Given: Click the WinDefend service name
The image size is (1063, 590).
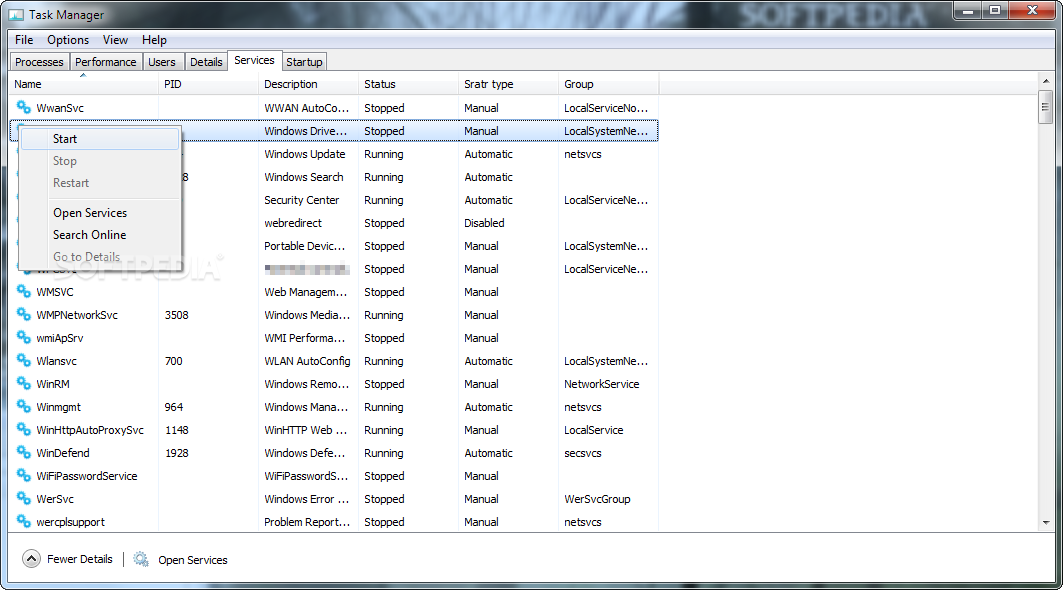Looking at the screenshot, I should tap(63, 453).
